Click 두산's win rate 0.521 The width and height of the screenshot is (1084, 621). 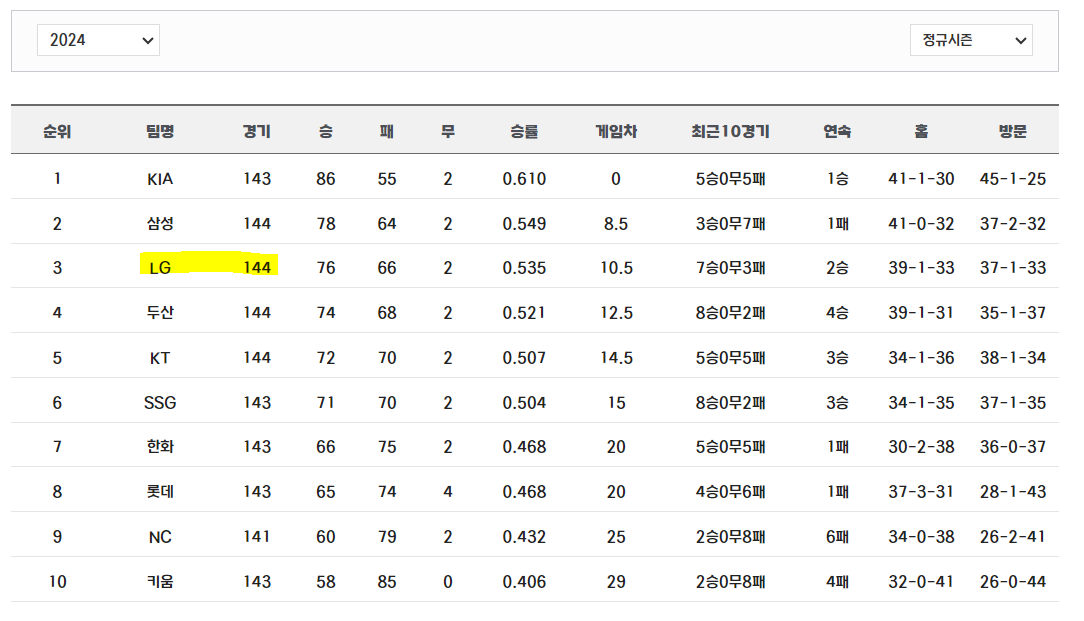coord(524,313)
